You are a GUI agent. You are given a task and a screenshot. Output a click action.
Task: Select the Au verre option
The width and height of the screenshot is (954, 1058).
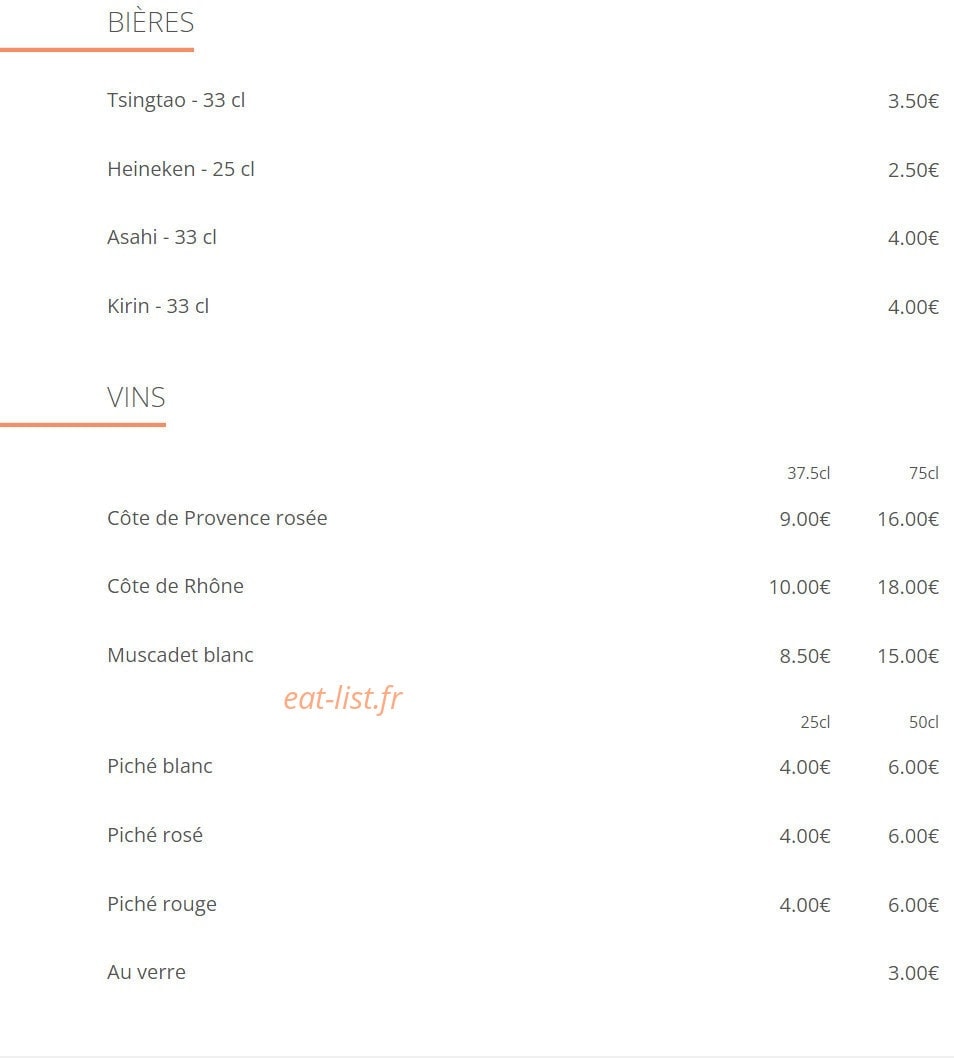(146, 972)
